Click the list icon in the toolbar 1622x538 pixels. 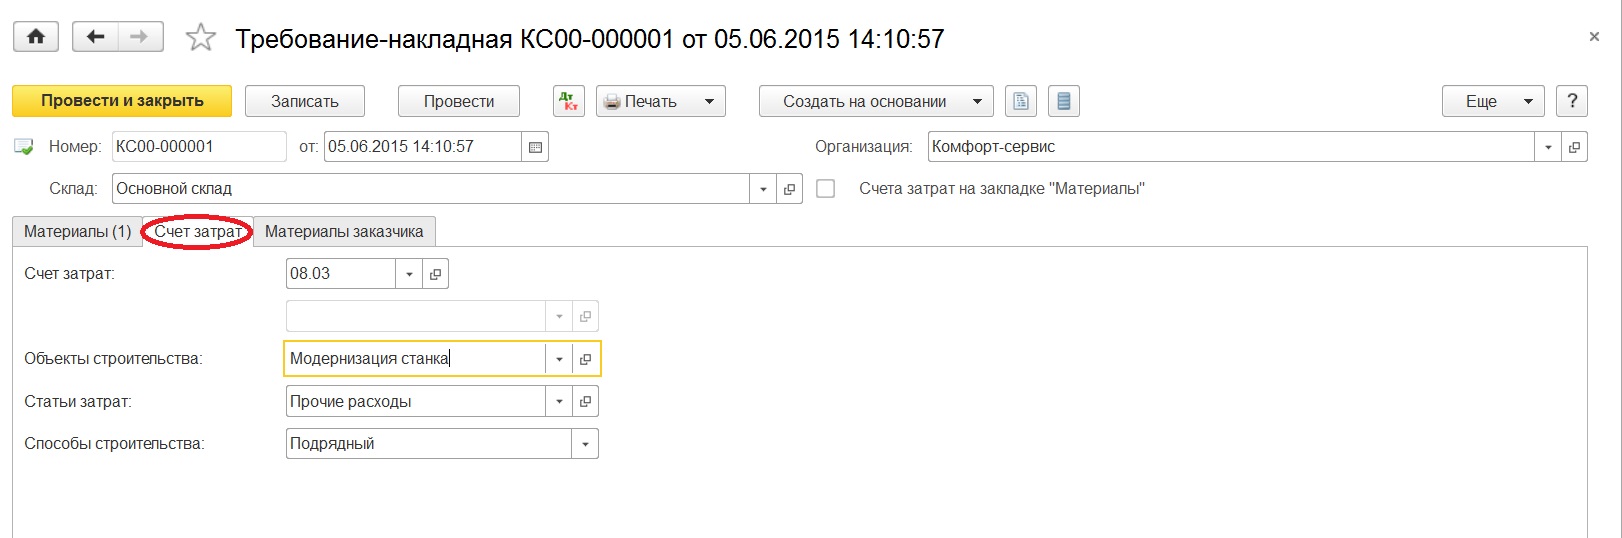(x=1063, y=101)
